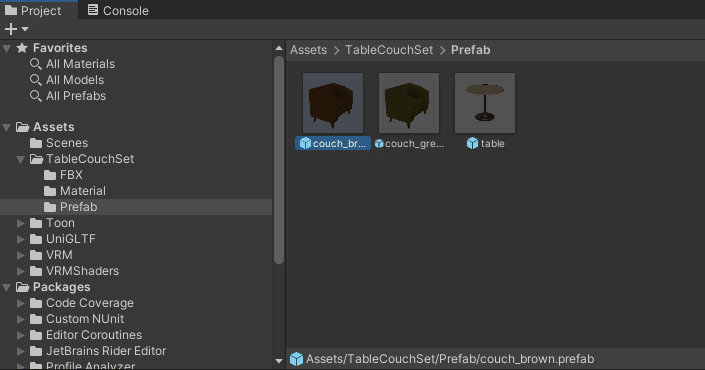Select the FBX folder

(71, 175)
